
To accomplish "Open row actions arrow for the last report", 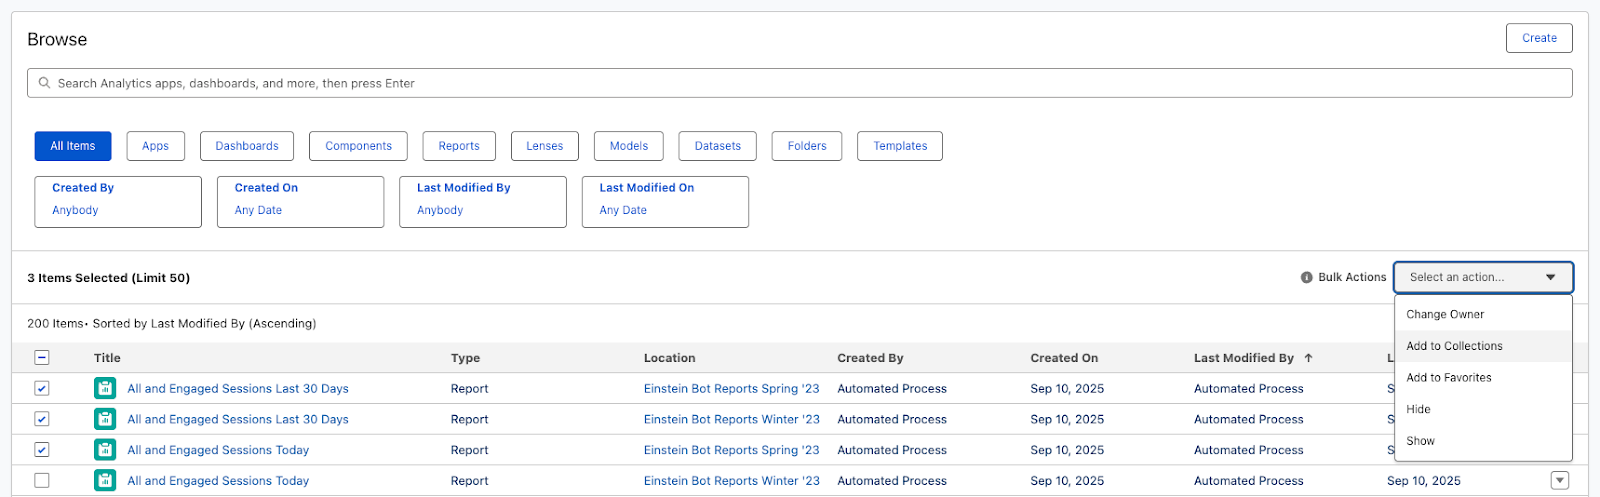I will (x=1559, y=481).
